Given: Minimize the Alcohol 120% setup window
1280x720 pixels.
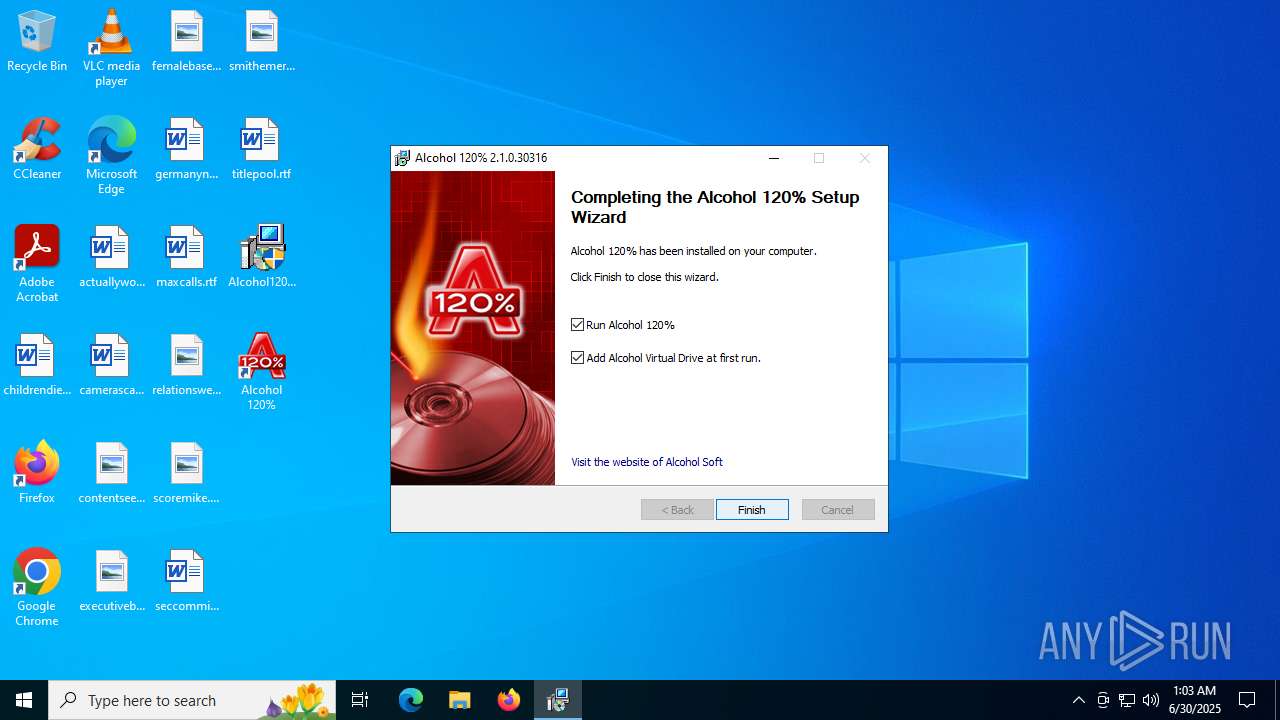Looking at the screenshot, I should (774, 158).
